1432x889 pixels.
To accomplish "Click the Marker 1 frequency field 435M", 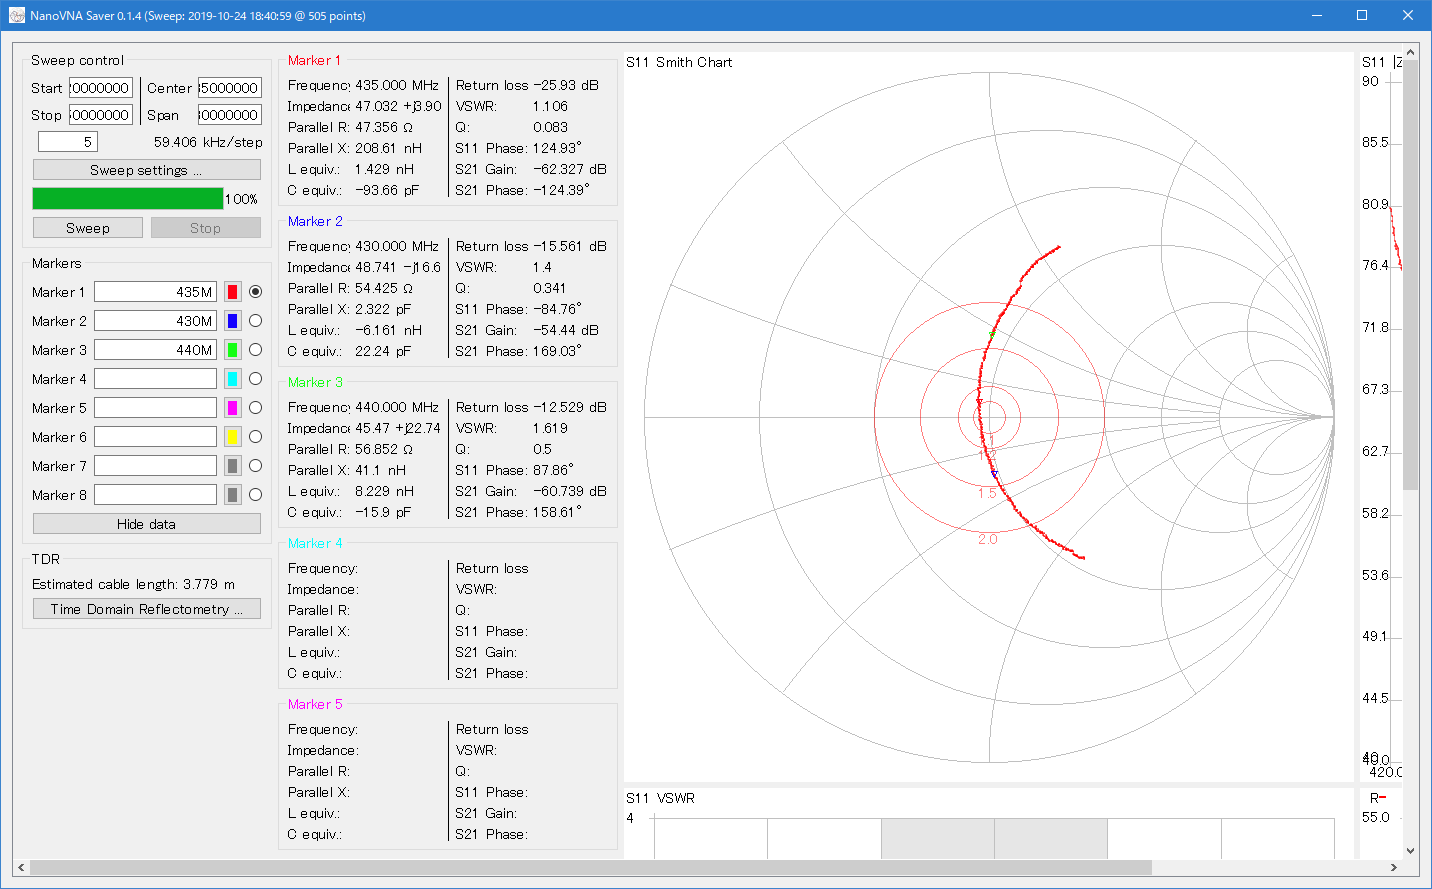I will tap(155, 292).
